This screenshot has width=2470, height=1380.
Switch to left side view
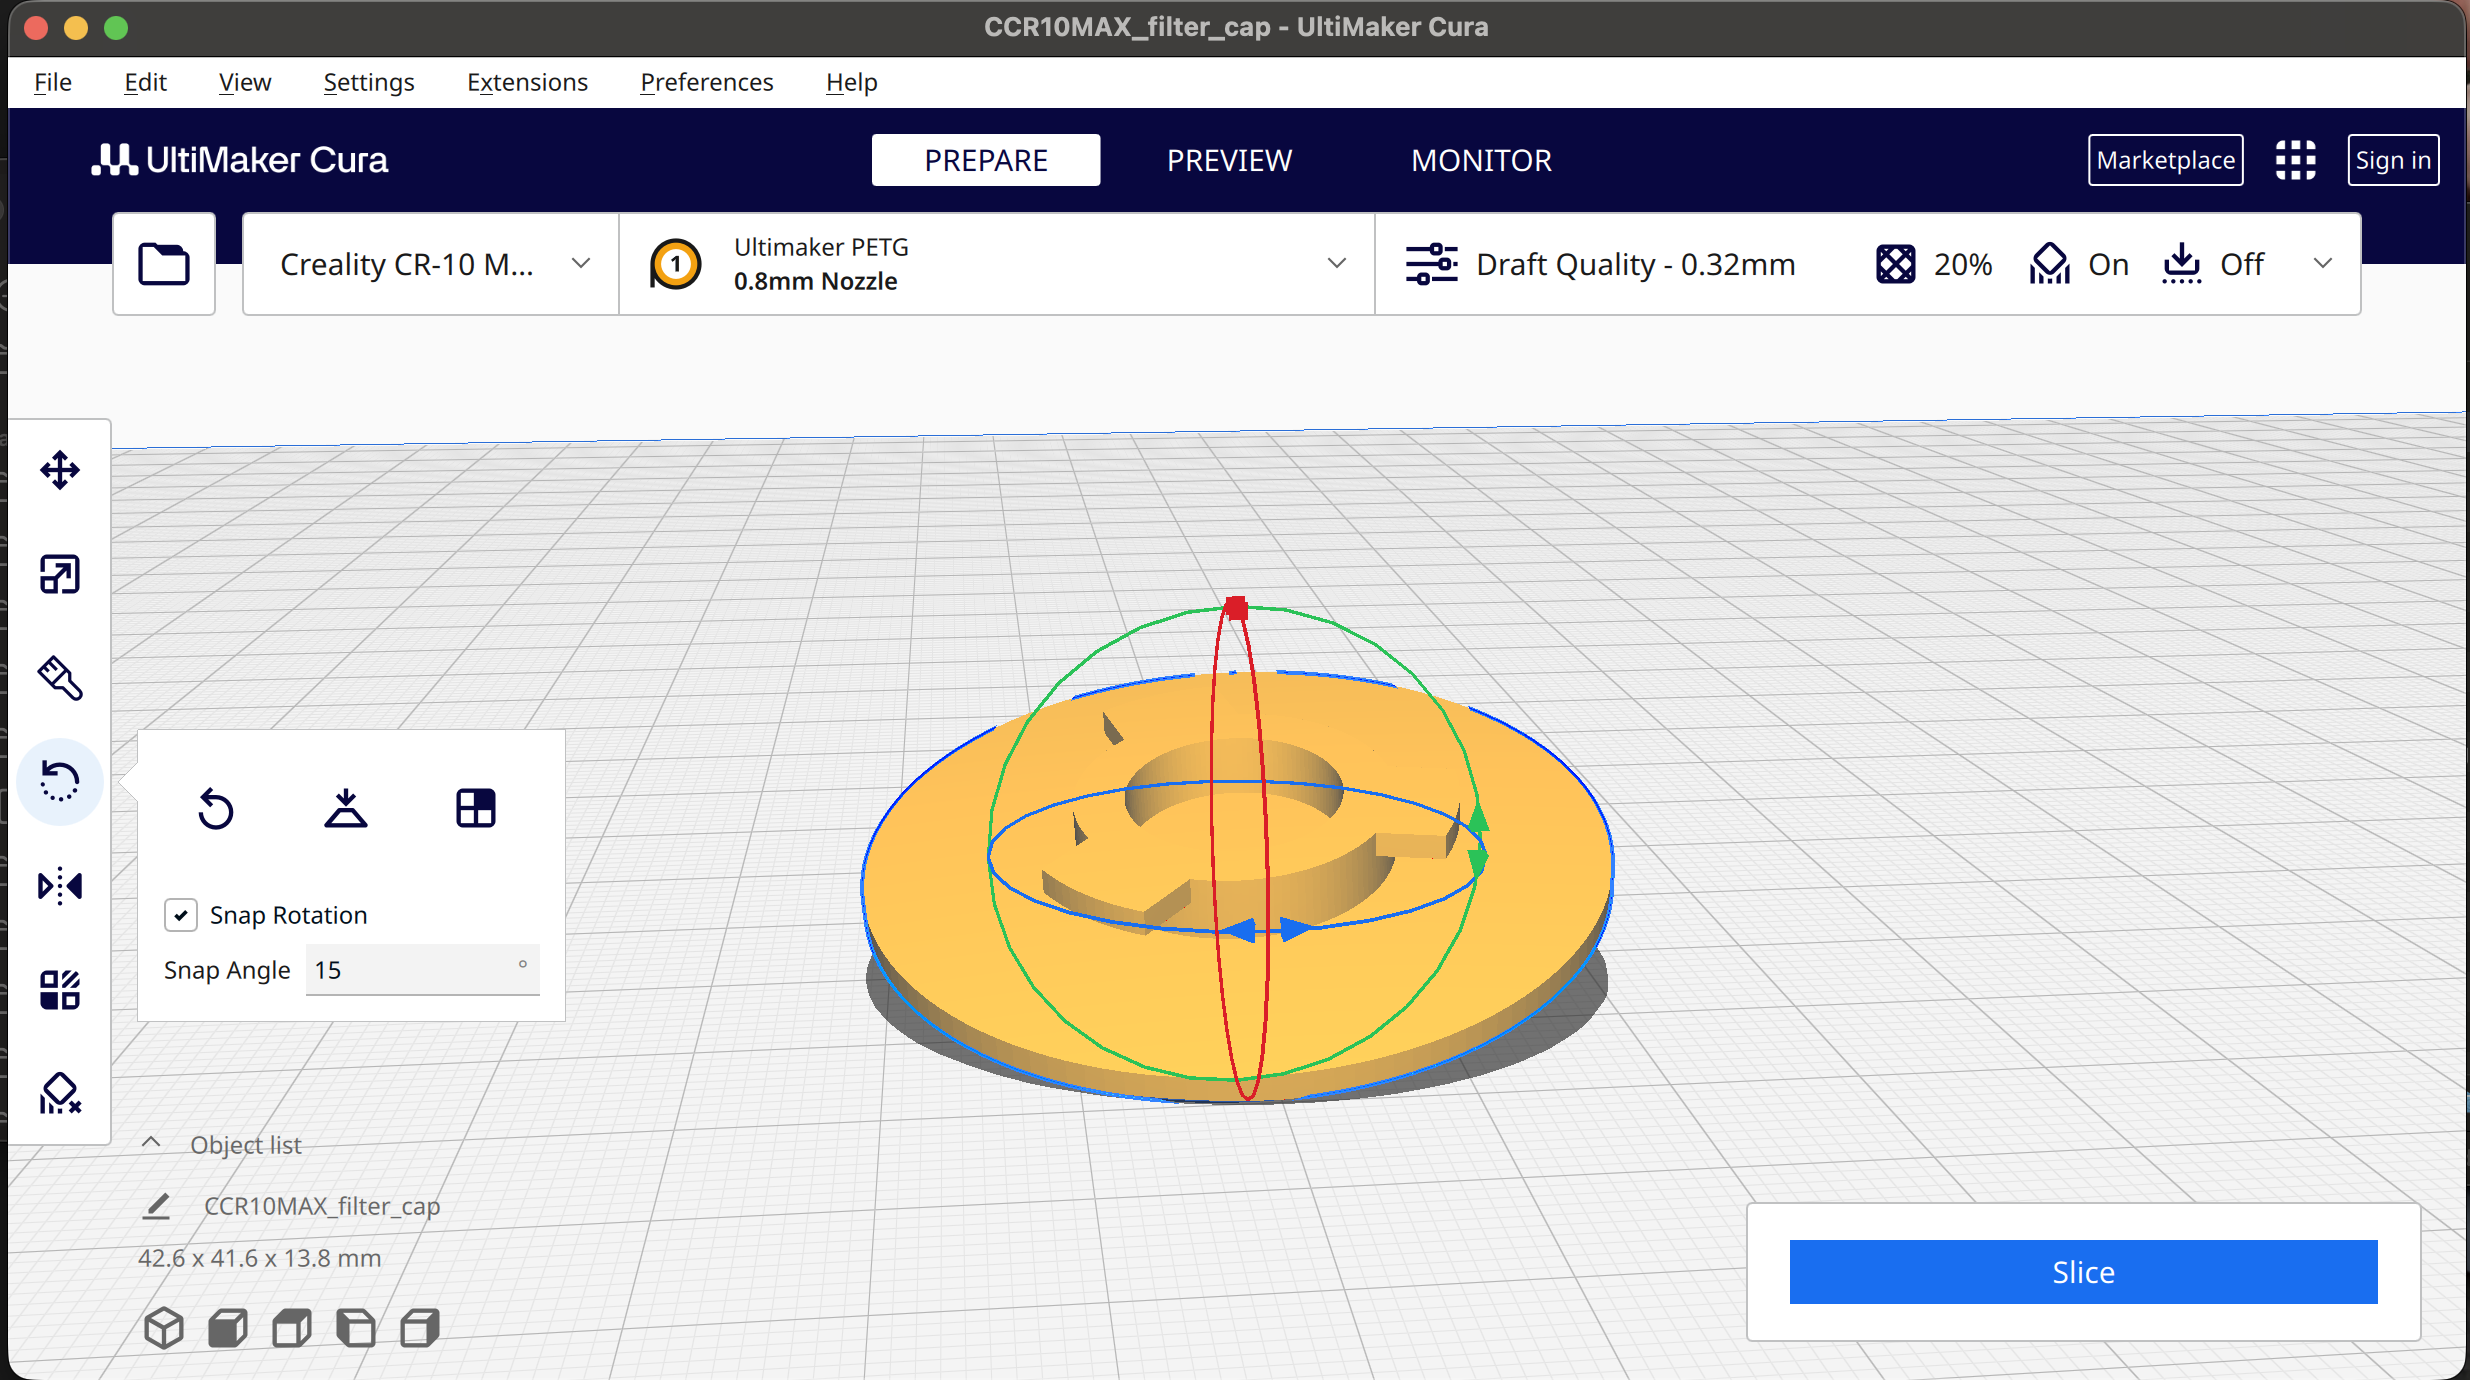356,1328
